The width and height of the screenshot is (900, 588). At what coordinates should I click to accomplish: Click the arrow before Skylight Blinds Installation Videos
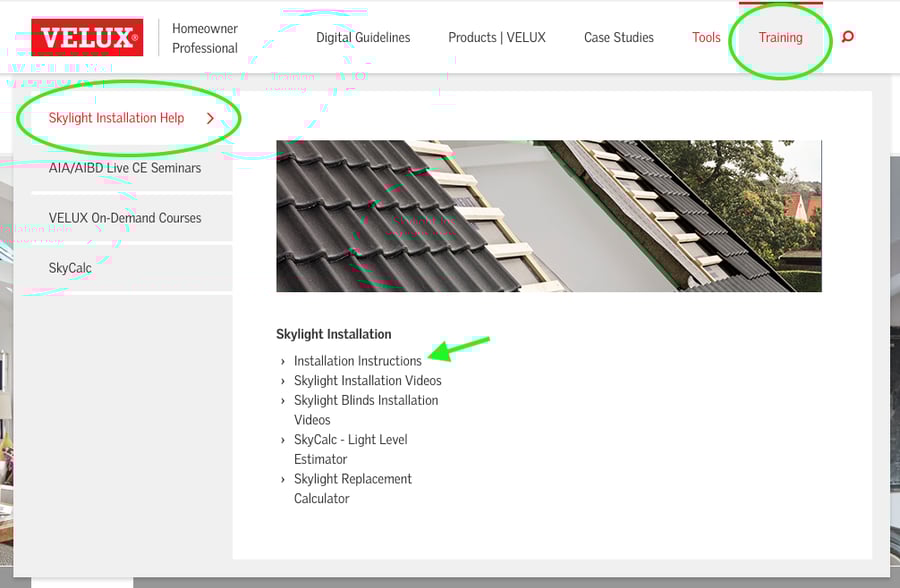tap(283, 400)
